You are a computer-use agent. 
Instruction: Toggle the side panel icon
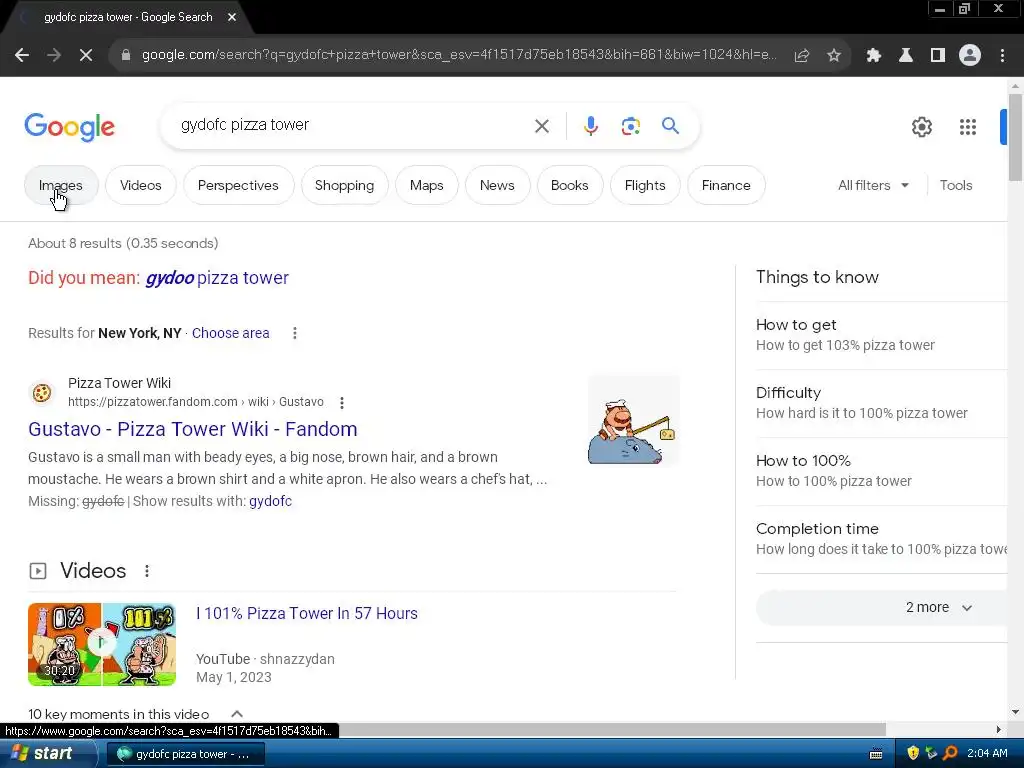pos(938,56)
